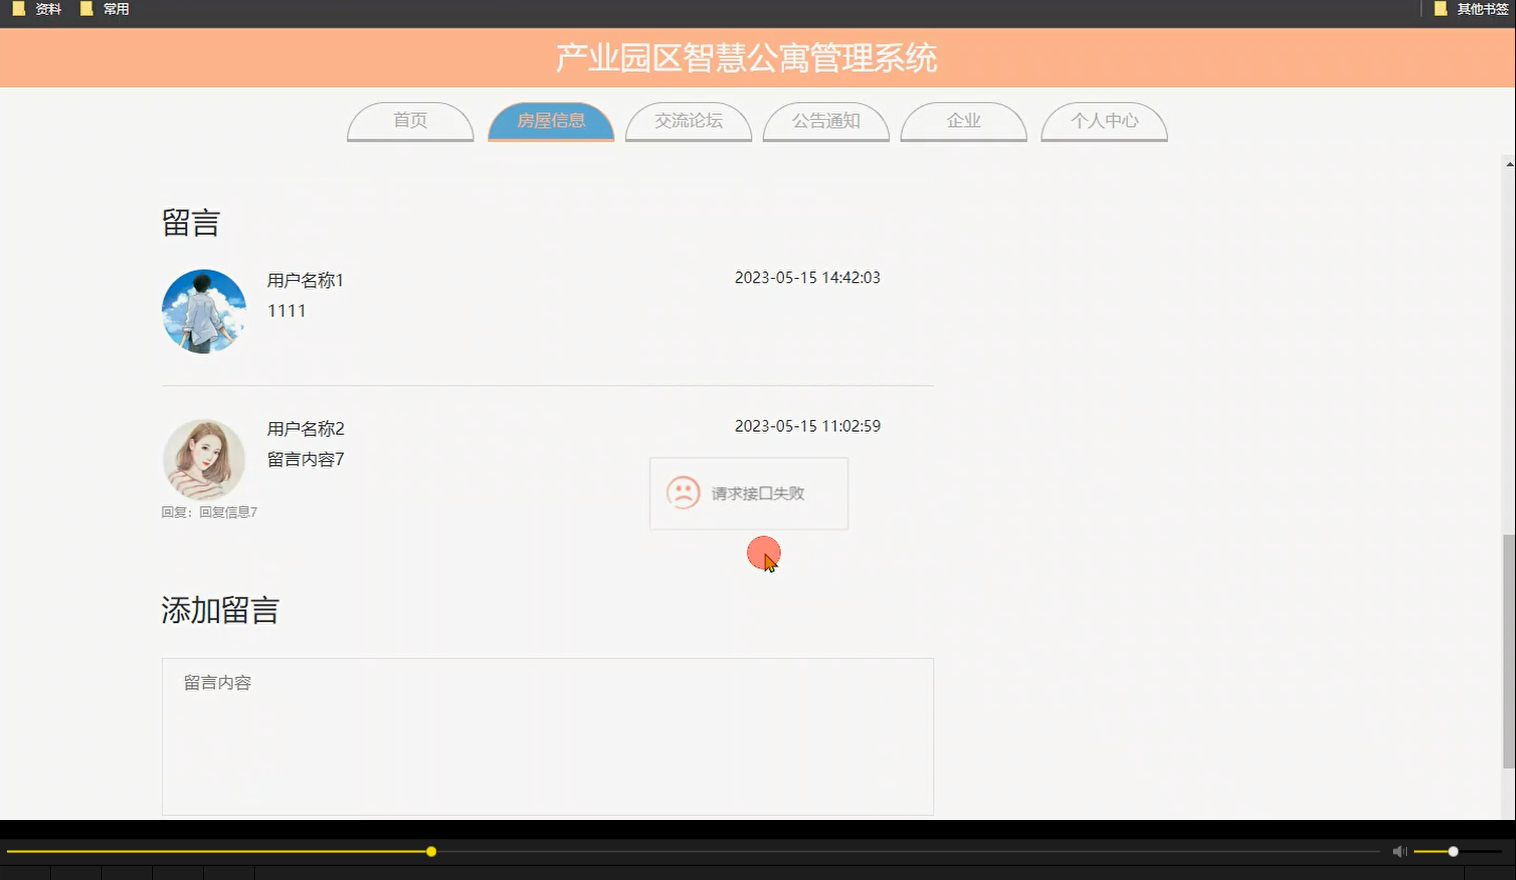
Task: Open the avatar of 用户名称1
Action: (x=203, y=311)
